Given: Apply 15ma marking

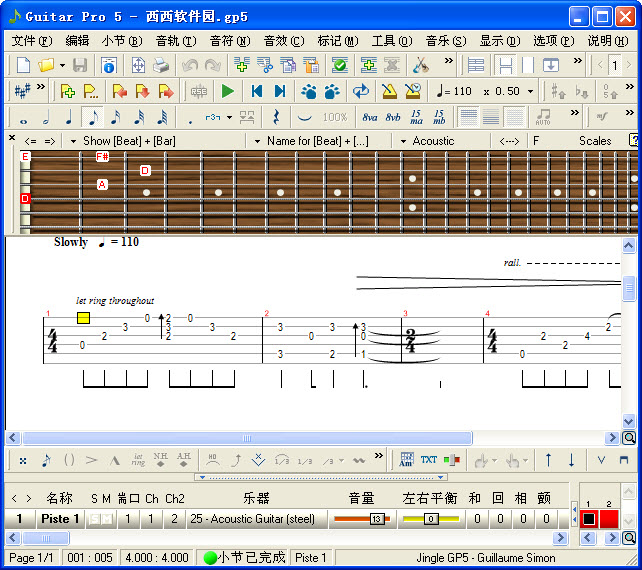Looking at the screenshot, I should pyautogui.click(x=416, y=117).
